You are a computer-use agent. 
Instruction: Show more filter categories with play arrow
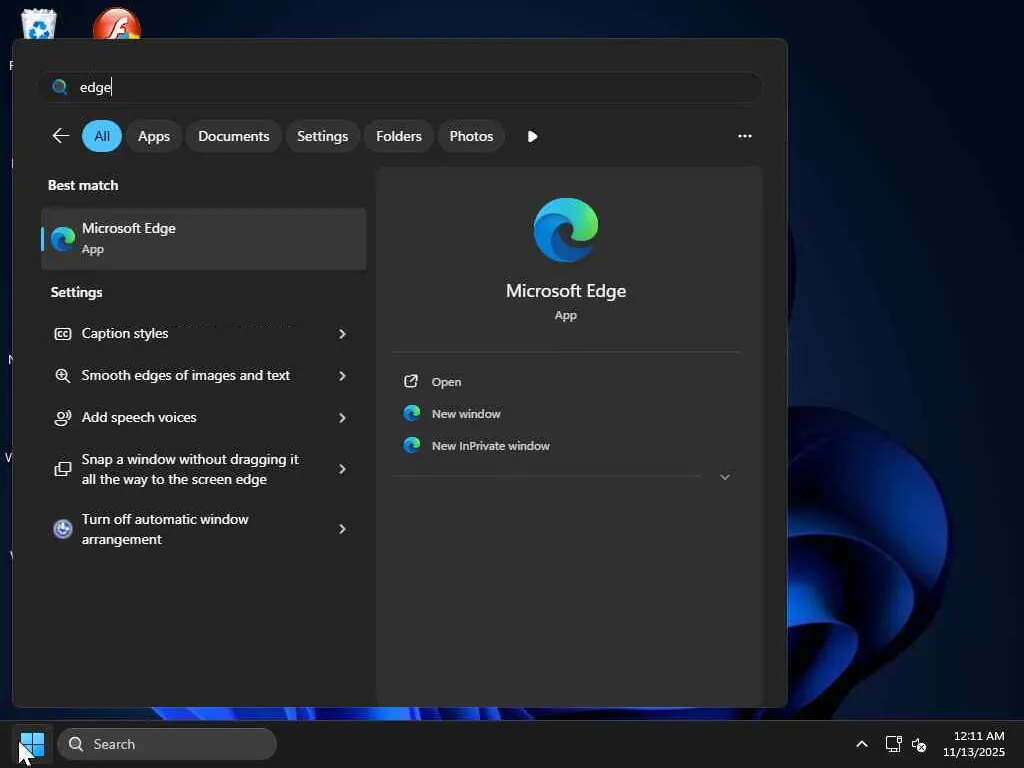(532, 136)
